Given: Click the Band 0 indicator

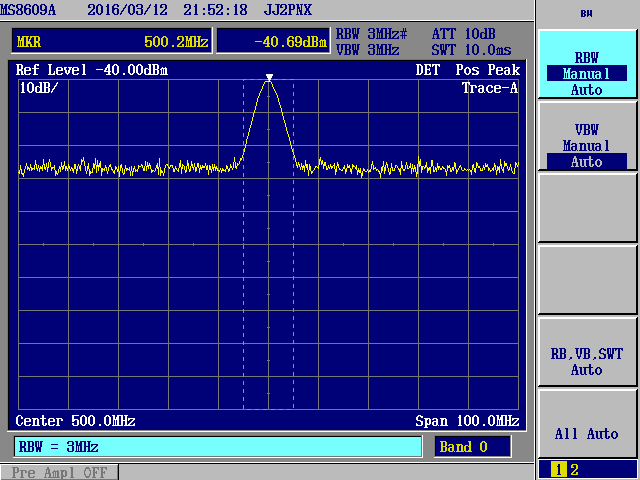Looking at the screenshot, I should coord(472,447).
